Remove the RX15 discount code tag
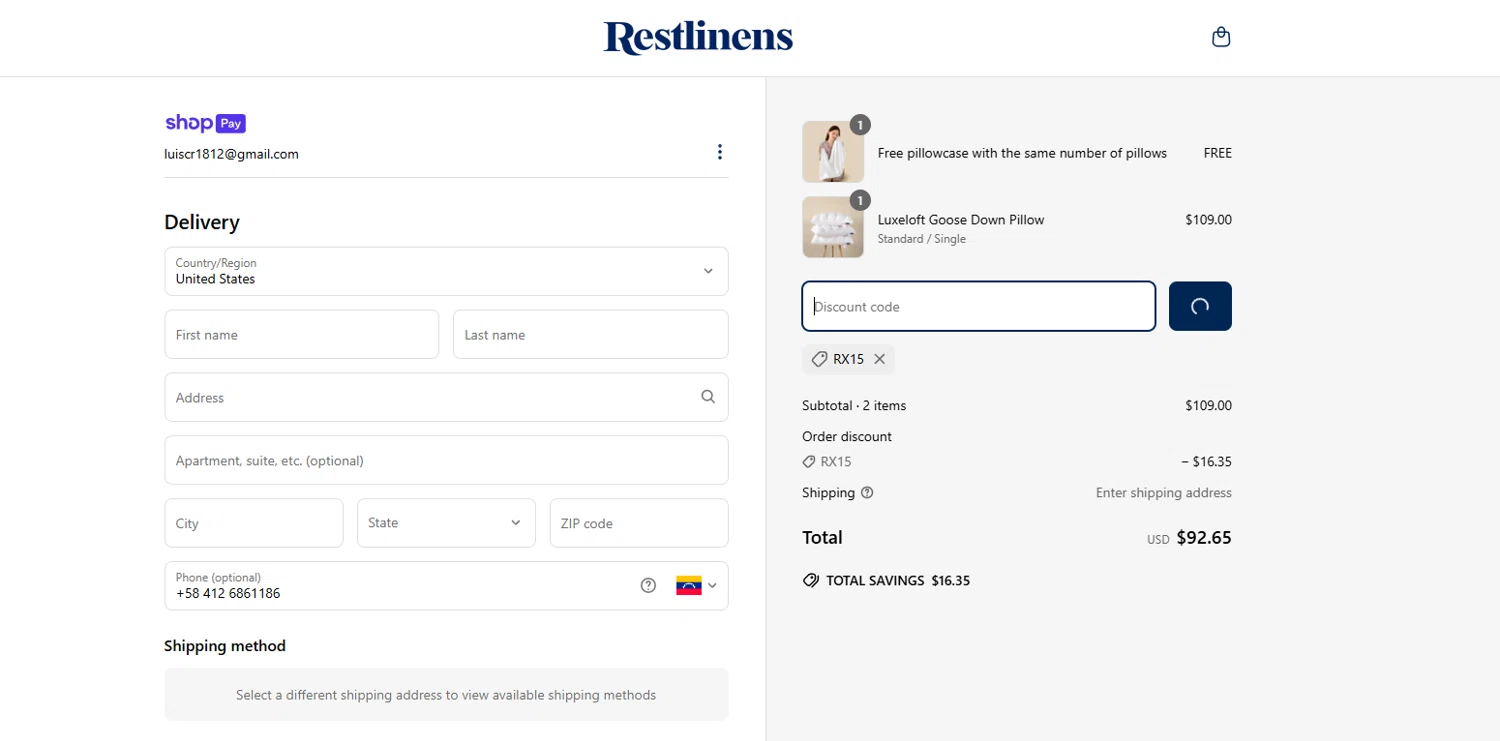The image size is (1500, 741). 879,359
